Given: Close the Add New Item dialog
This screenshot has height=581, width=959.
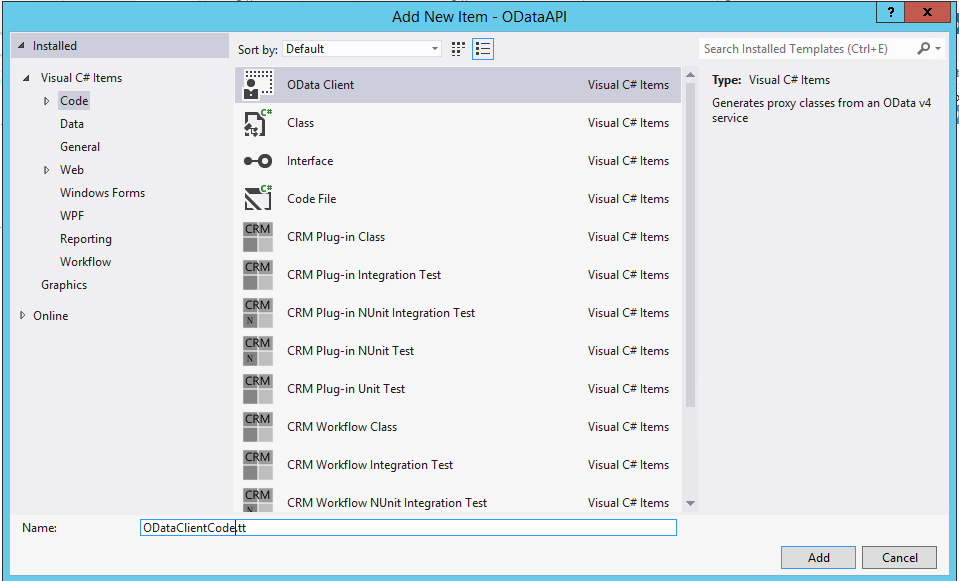Looking at the screenshot, I should click(x=927, y=12).
